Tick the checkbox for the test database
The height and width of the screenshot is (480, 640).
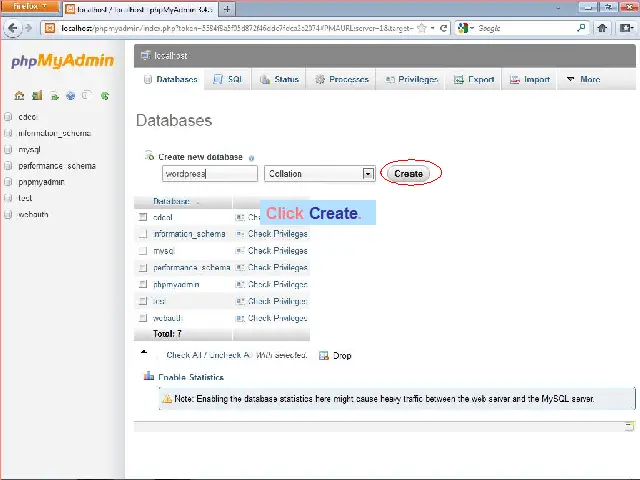[143, 301]
